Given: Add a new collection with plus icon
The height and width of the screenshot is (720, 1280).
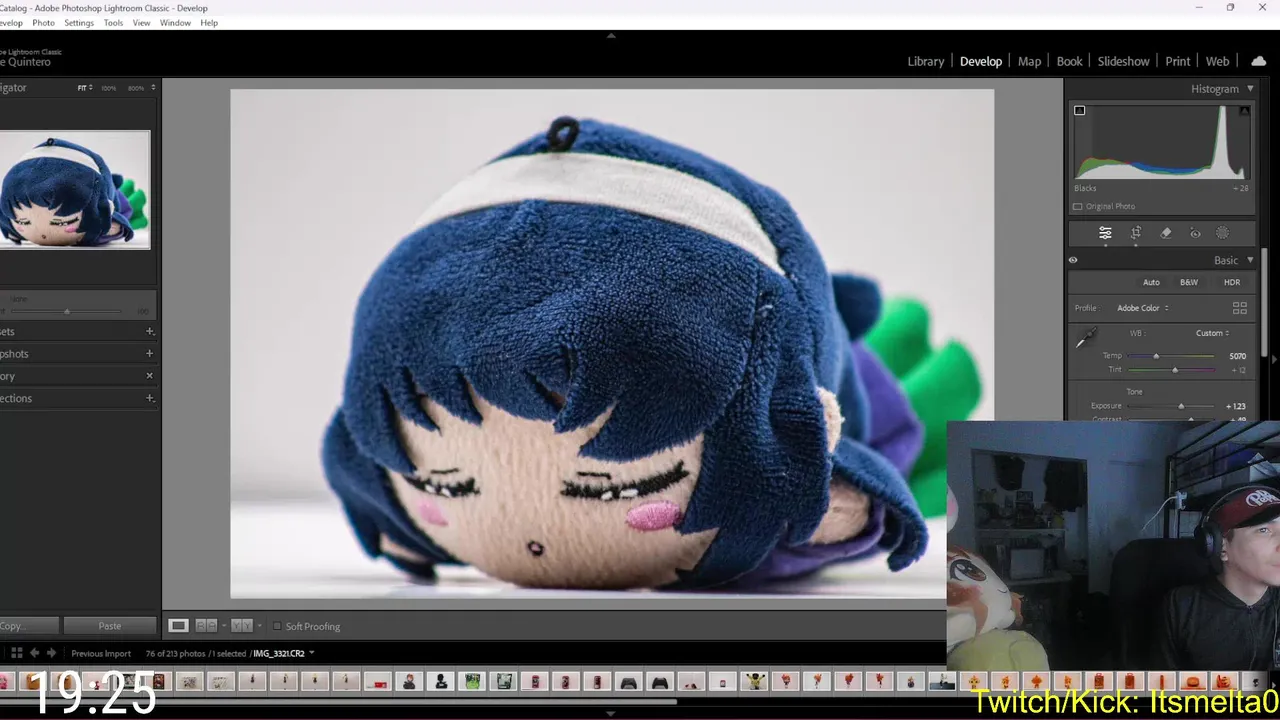Looking at the screenshot, I should (x=150, y=398).
